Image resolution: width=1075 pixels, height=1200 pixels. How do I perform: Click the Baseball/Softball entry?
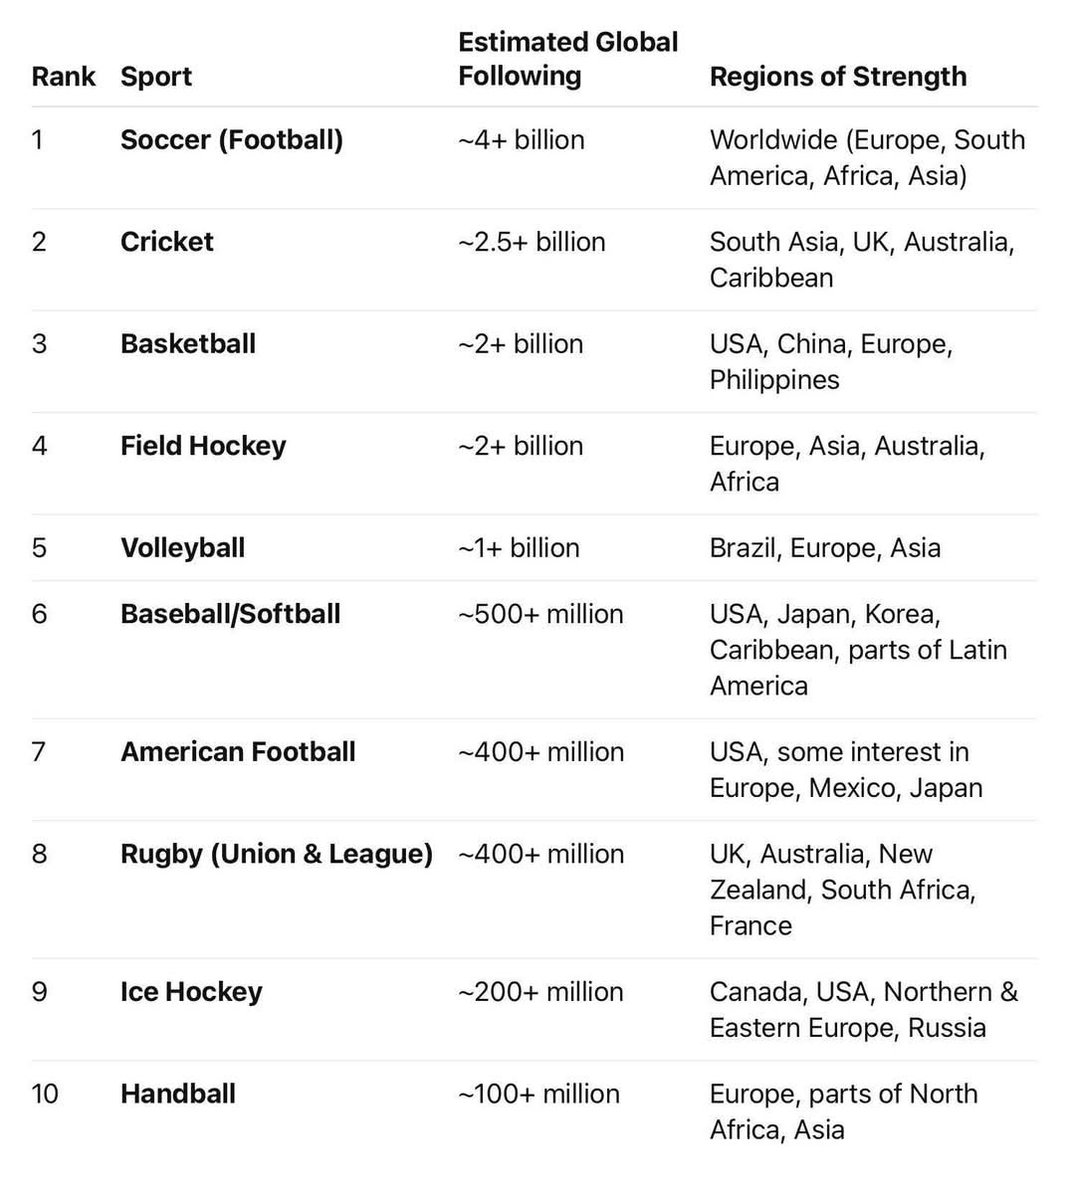click(230, 614)
